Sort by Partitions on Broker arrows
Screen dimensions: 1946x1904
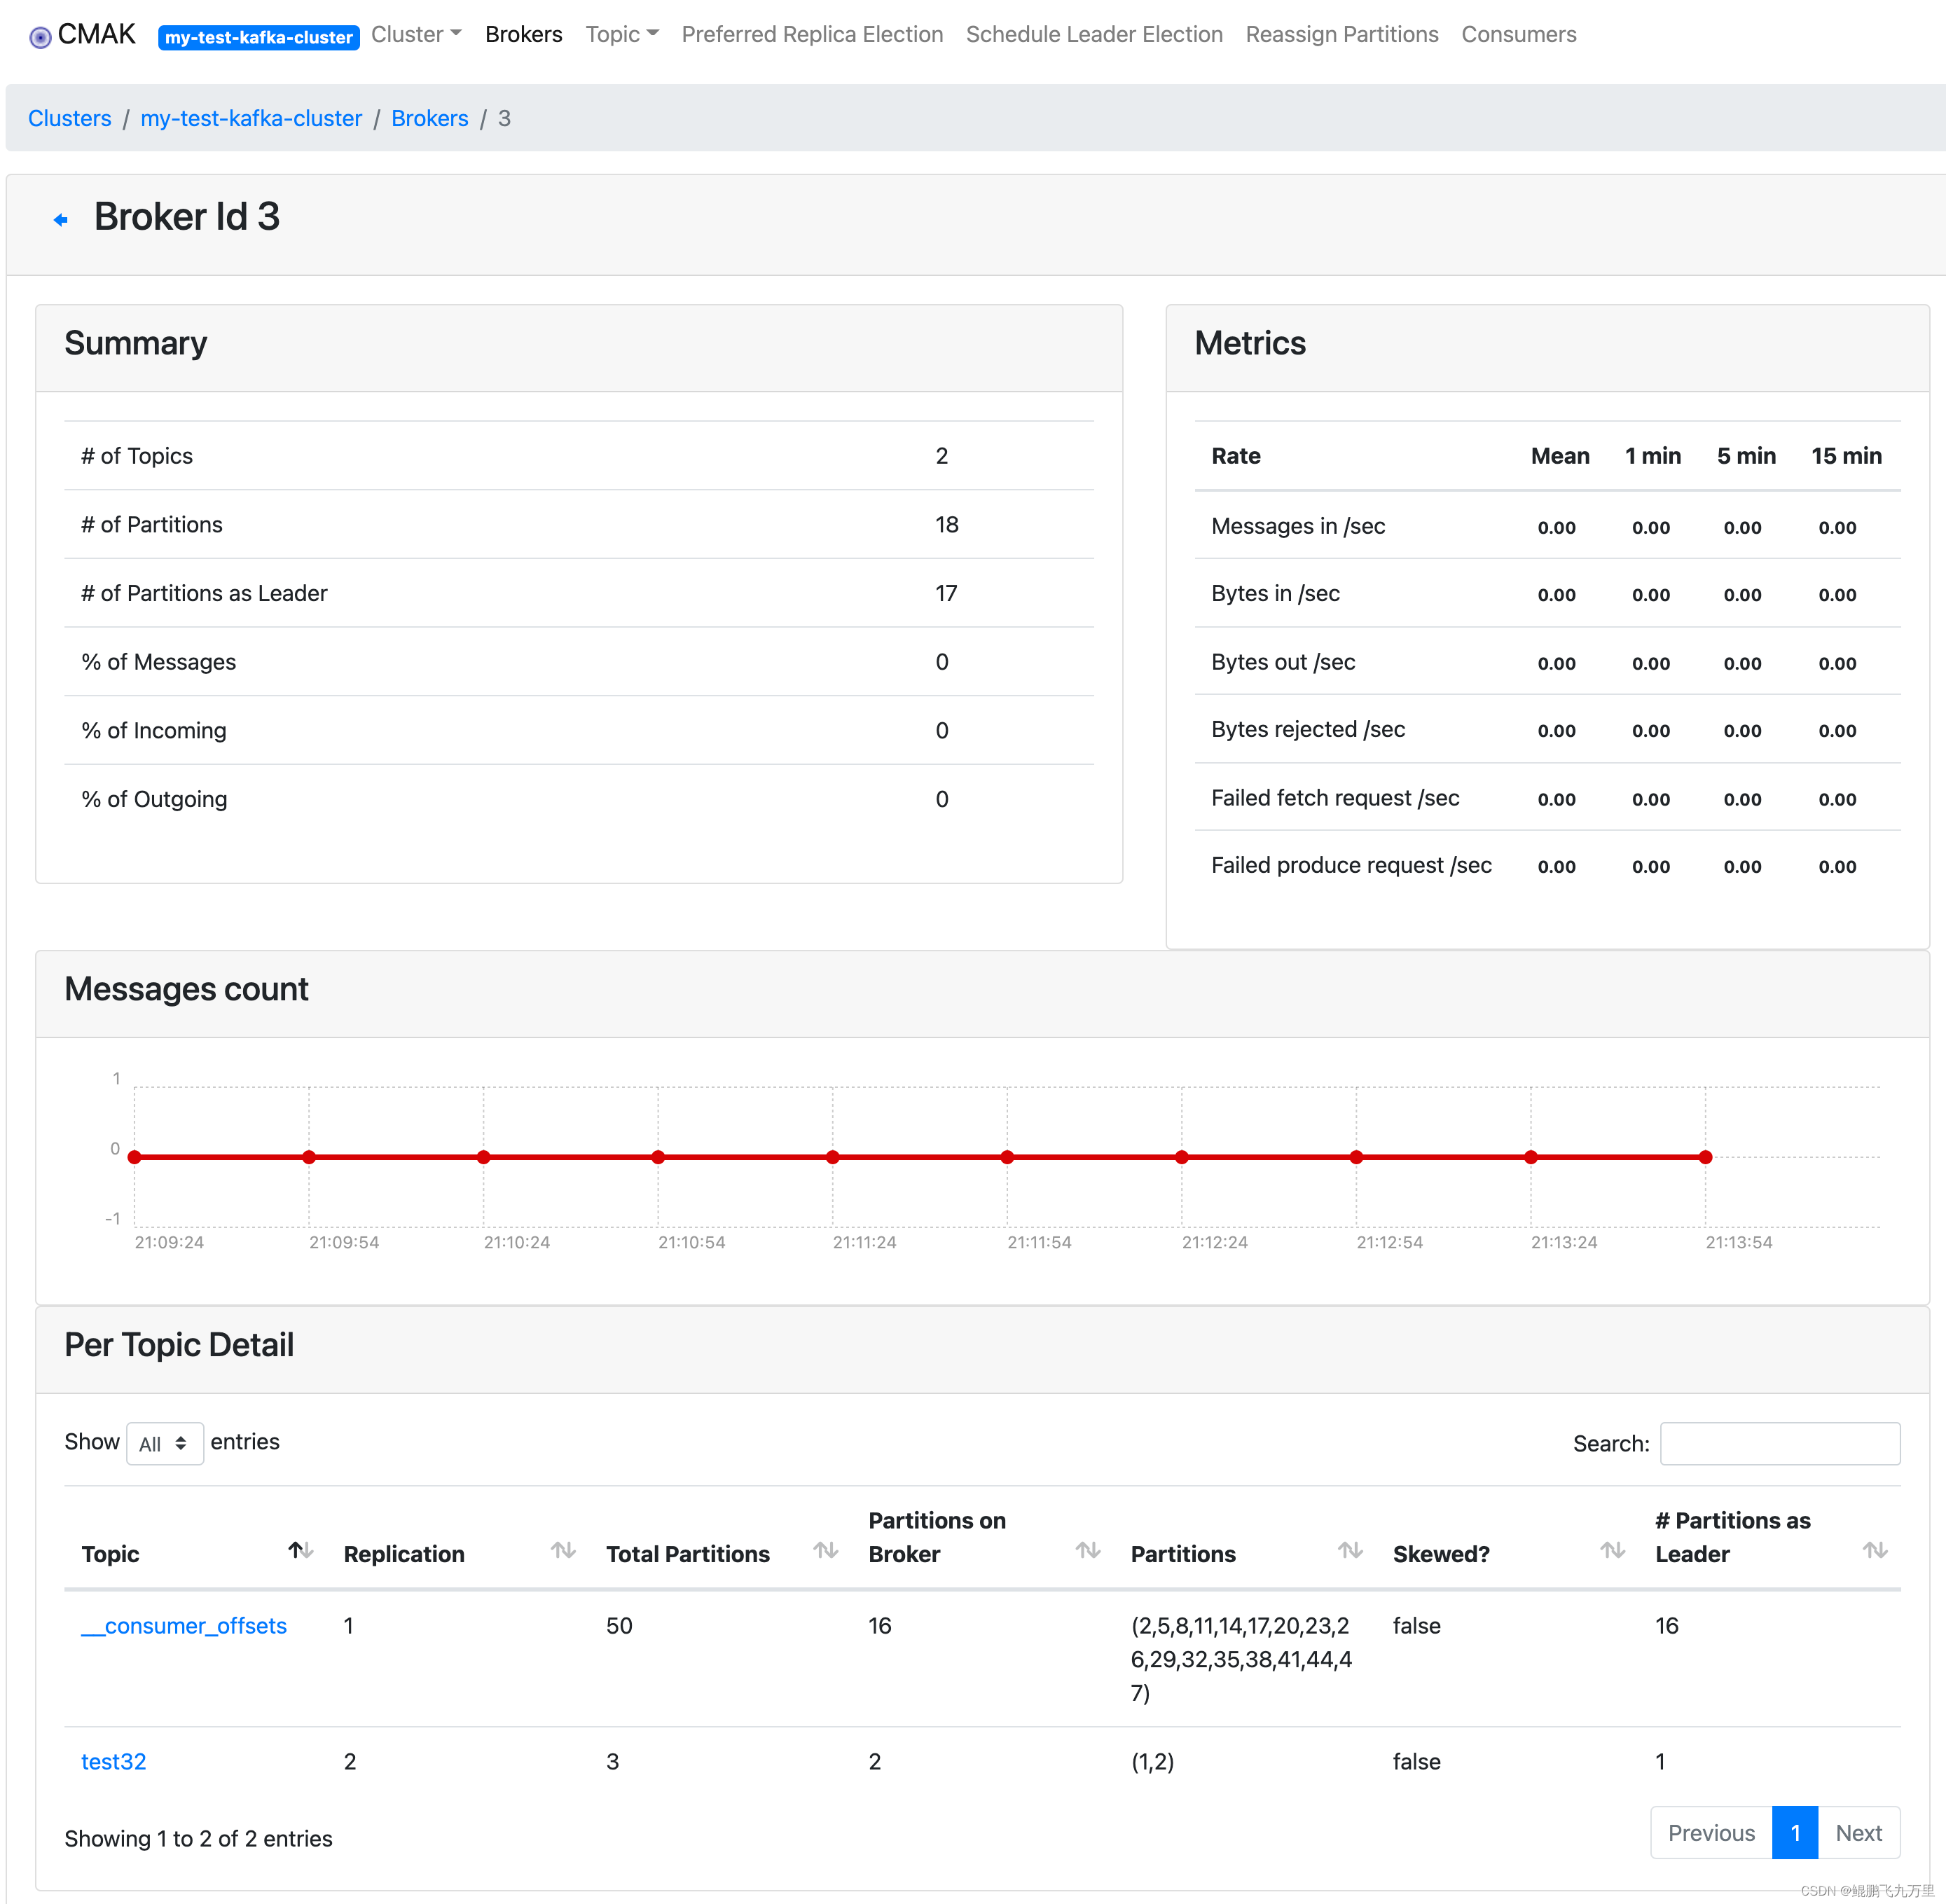click(x=1088, y=1550)
